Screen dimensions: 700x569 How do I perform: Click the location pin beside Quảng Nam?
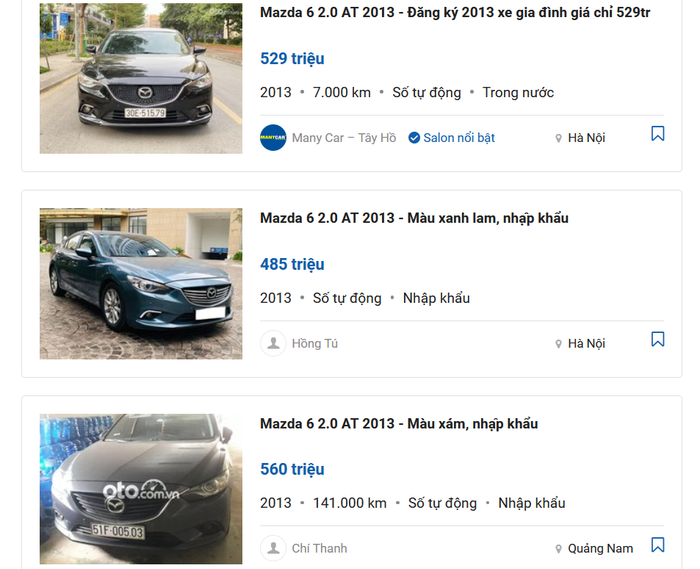(x=558, y=549)
